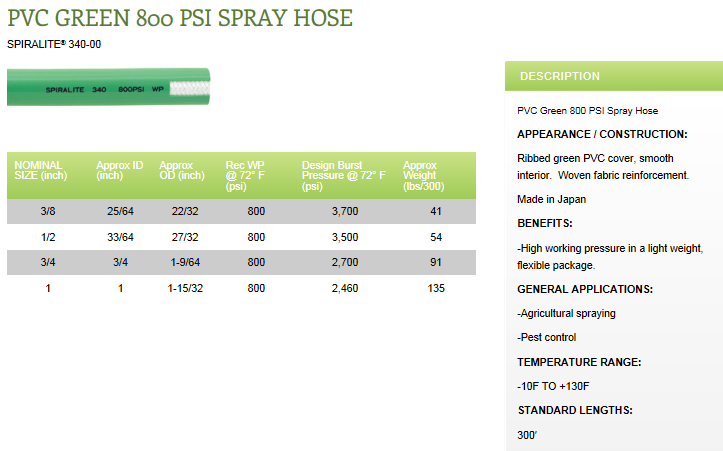Click the STANDARD LENGTHS heading
Viewport: 723px width, 451px height.
click(x=575, y=410)
